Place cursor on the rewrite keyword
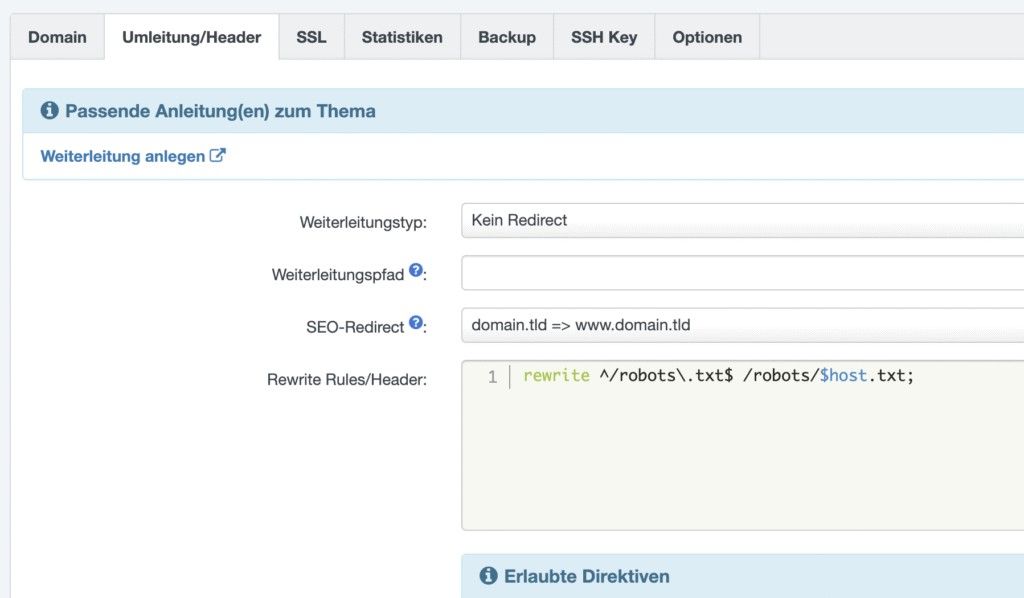 point(556,377)
